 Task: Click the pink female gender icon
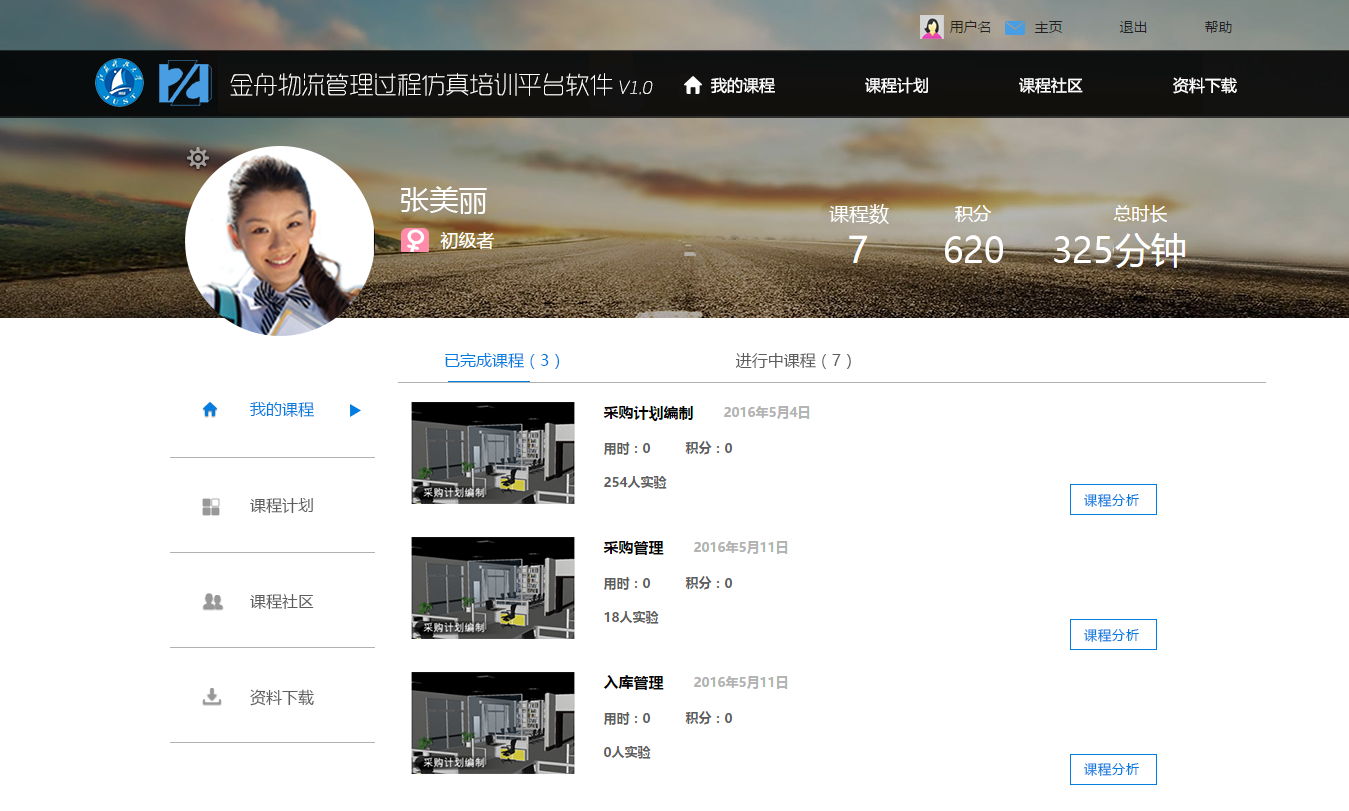click(415, 241)
